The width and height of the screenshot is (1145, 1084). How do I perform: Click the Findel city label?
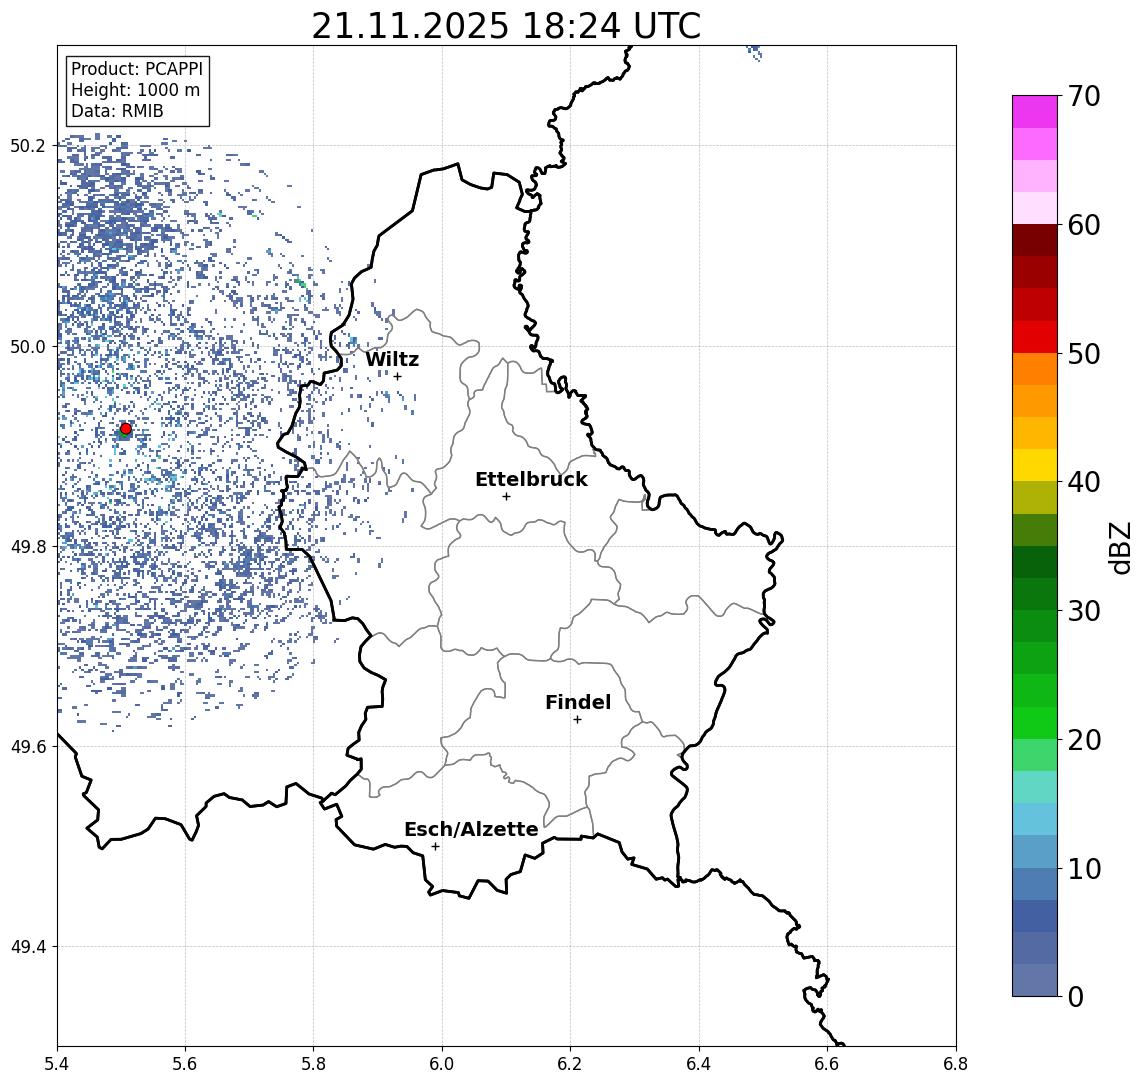(578, 702)
